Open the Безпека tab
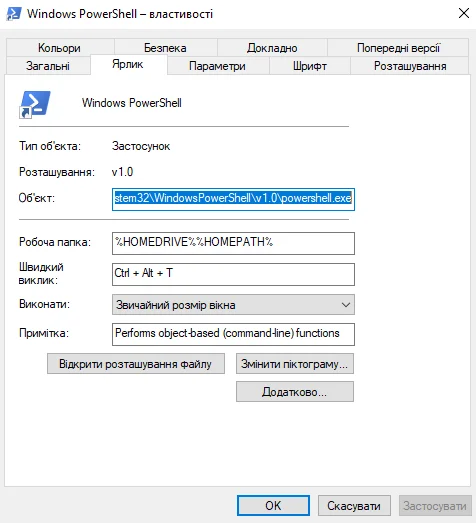 click(165, 48)
